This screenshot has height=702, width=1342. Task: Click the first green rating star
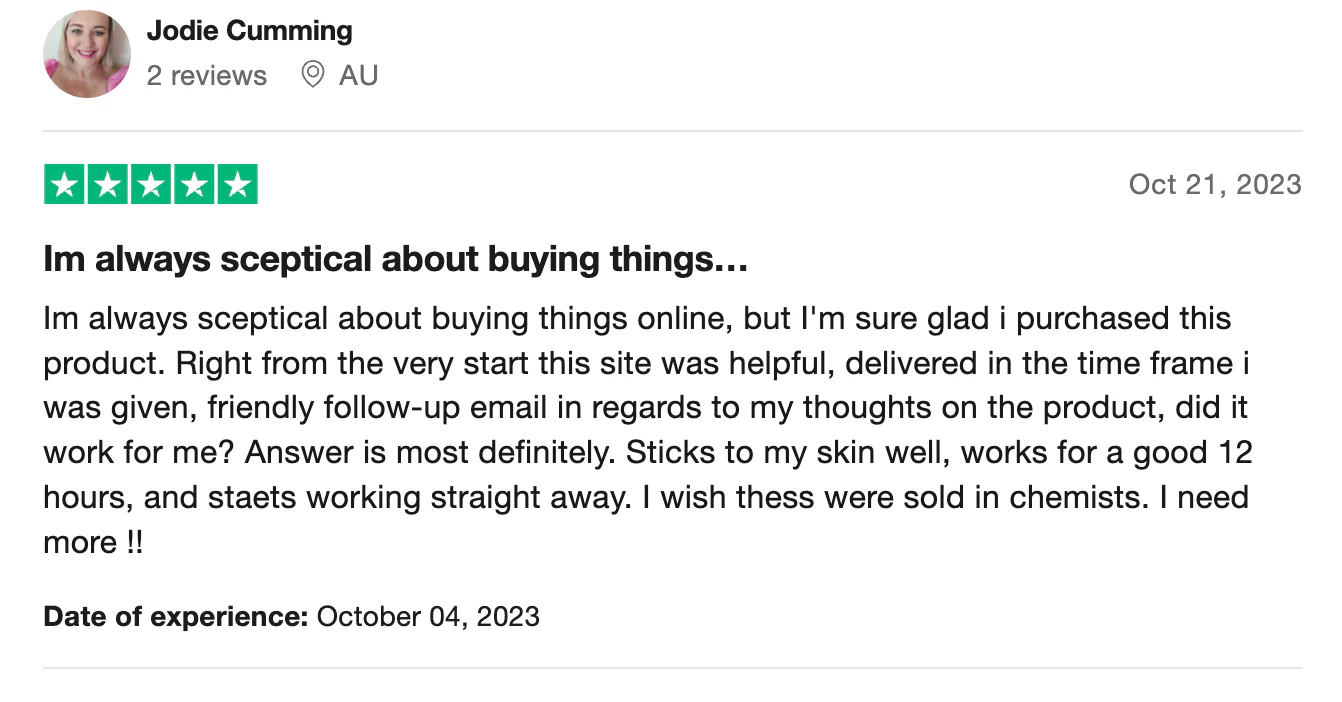pyautogui.click(x=65, y=184)
